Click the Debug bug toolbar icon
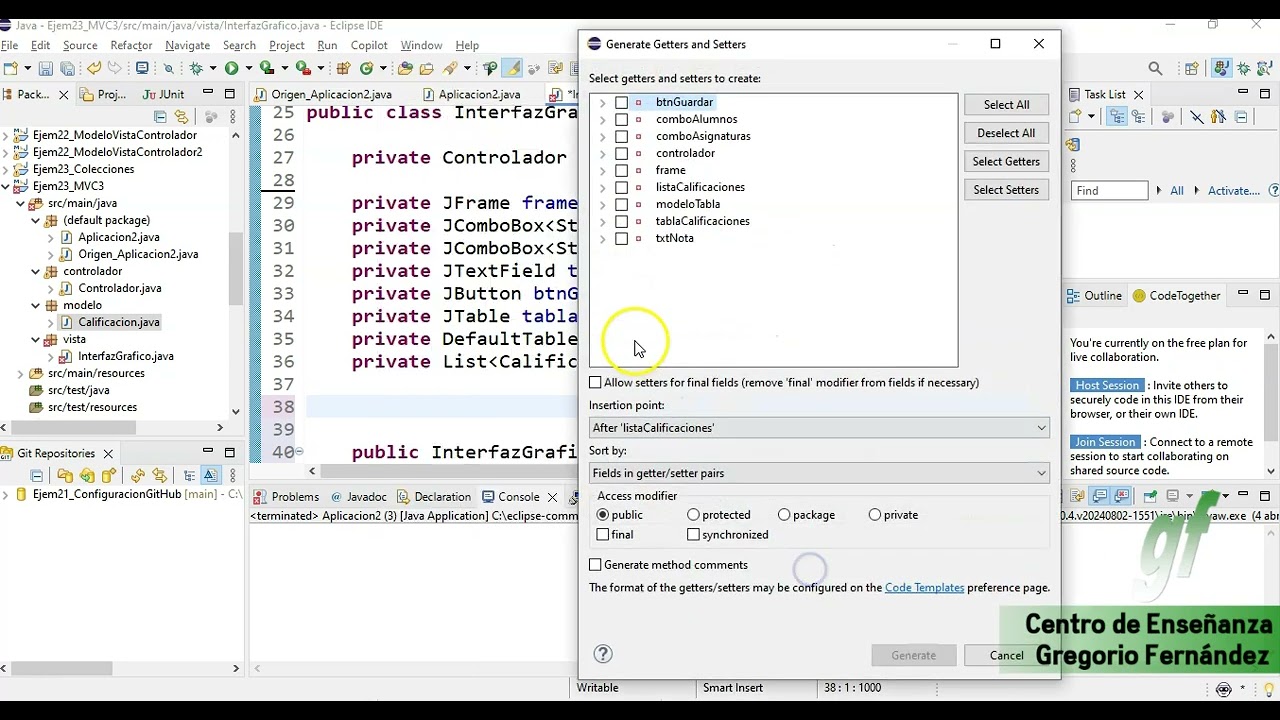Screen dimensions: 1280x720 (196, 68)
